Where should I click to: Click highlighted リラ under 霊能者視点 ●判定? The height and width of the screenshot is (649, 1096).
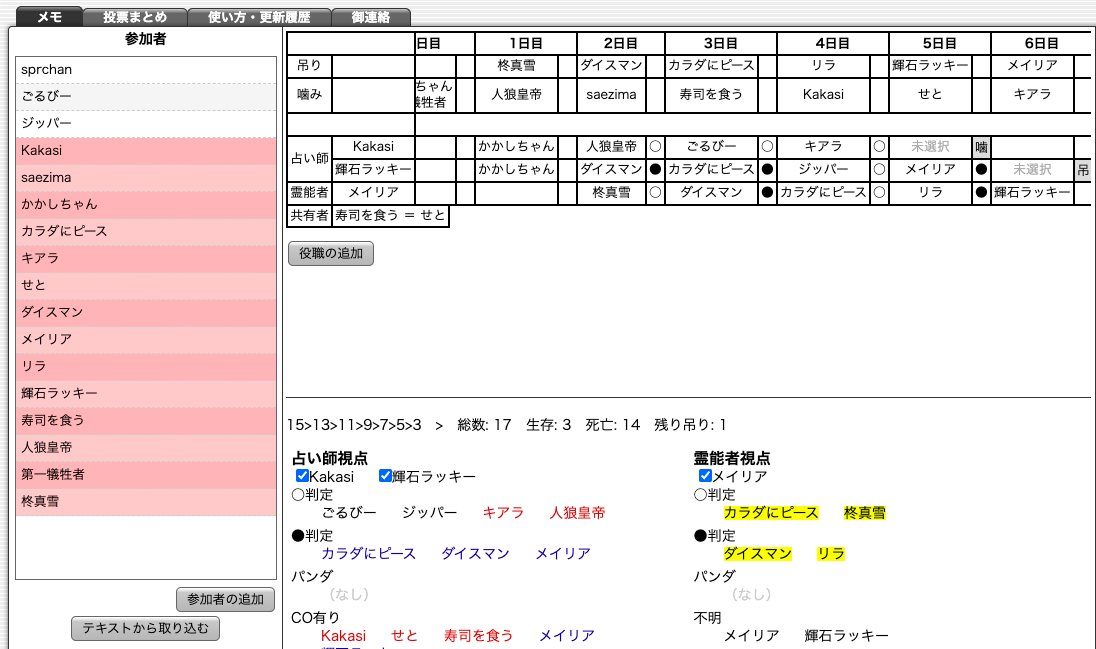(x=831, y=553)
